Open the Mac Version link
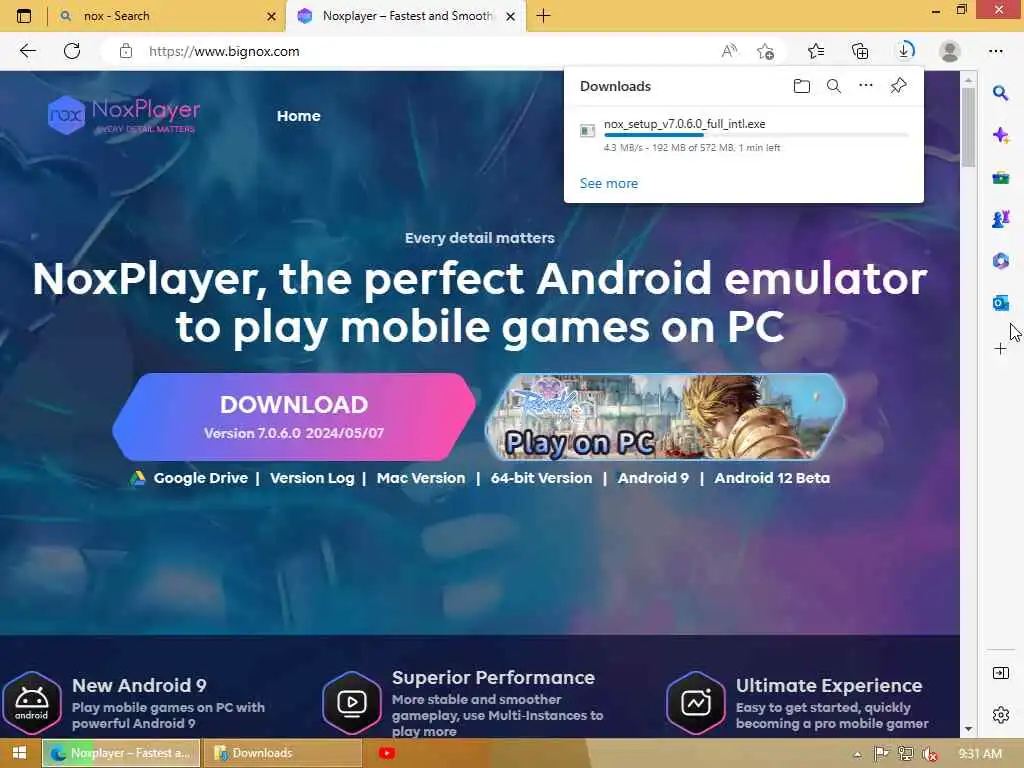The height and width of the screenshot is (768, 1024). (x=421, y=478)
